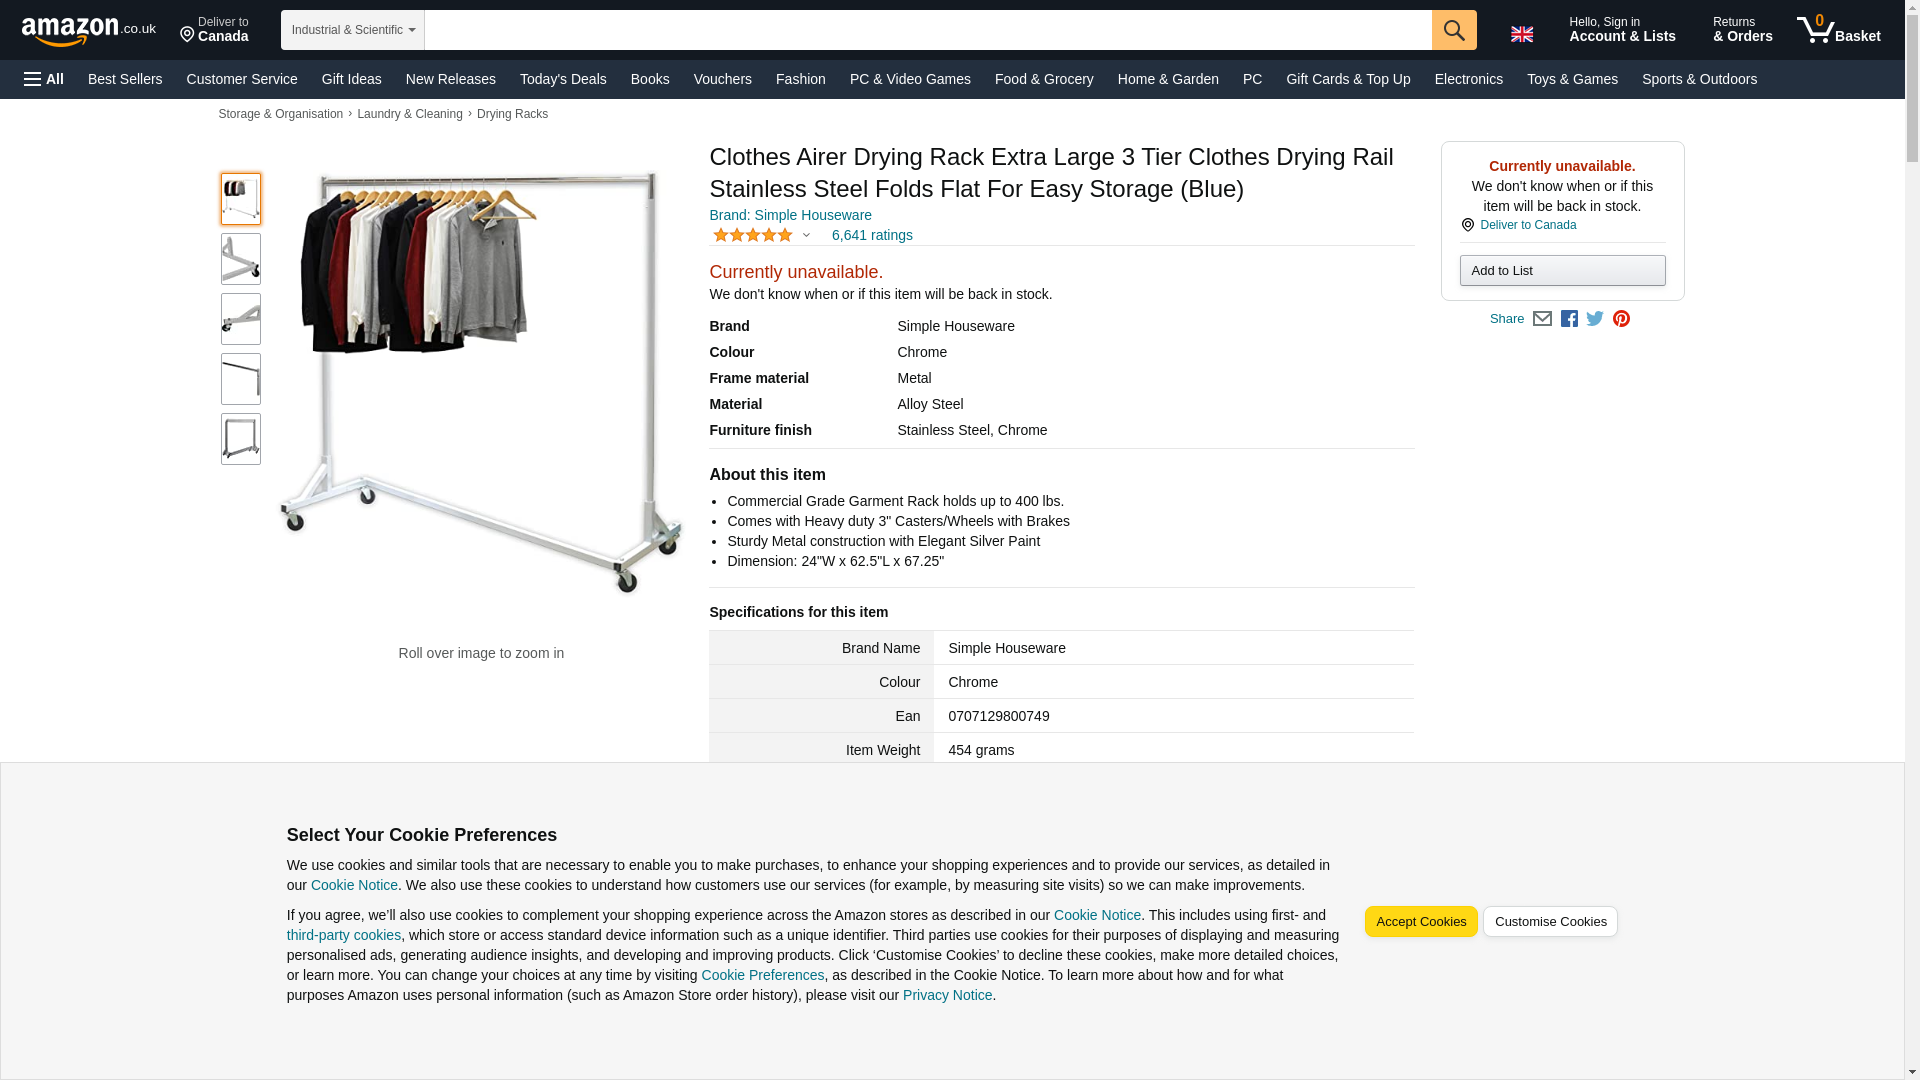Open the UK flag language selector
Viewport: 1920px width, 1080px height.
[x=1522, y=34]
